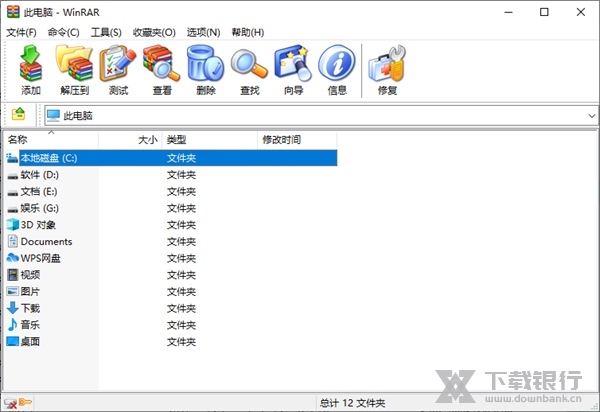Minimize the WinRAR window
This screenshot has height=412, width=600.
pos(508,12)
